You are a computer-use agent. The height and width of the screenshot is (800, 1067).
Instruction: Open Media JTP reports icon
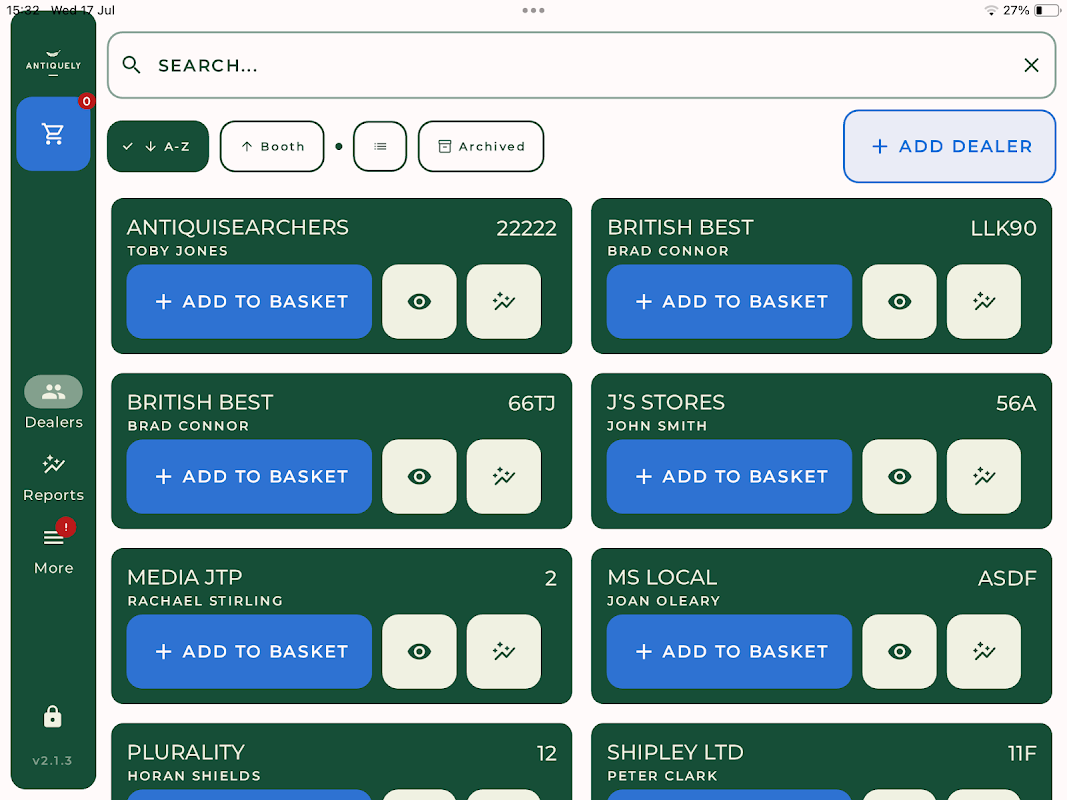pyautogui.click(x=504, y=651)
